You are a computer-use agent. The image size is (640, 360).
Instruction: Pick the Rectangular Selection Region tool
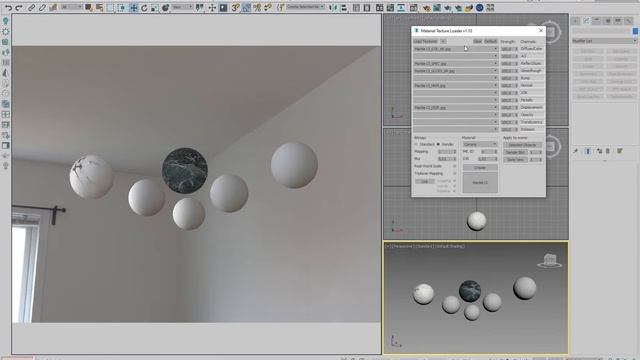click(x=110, y=7)
